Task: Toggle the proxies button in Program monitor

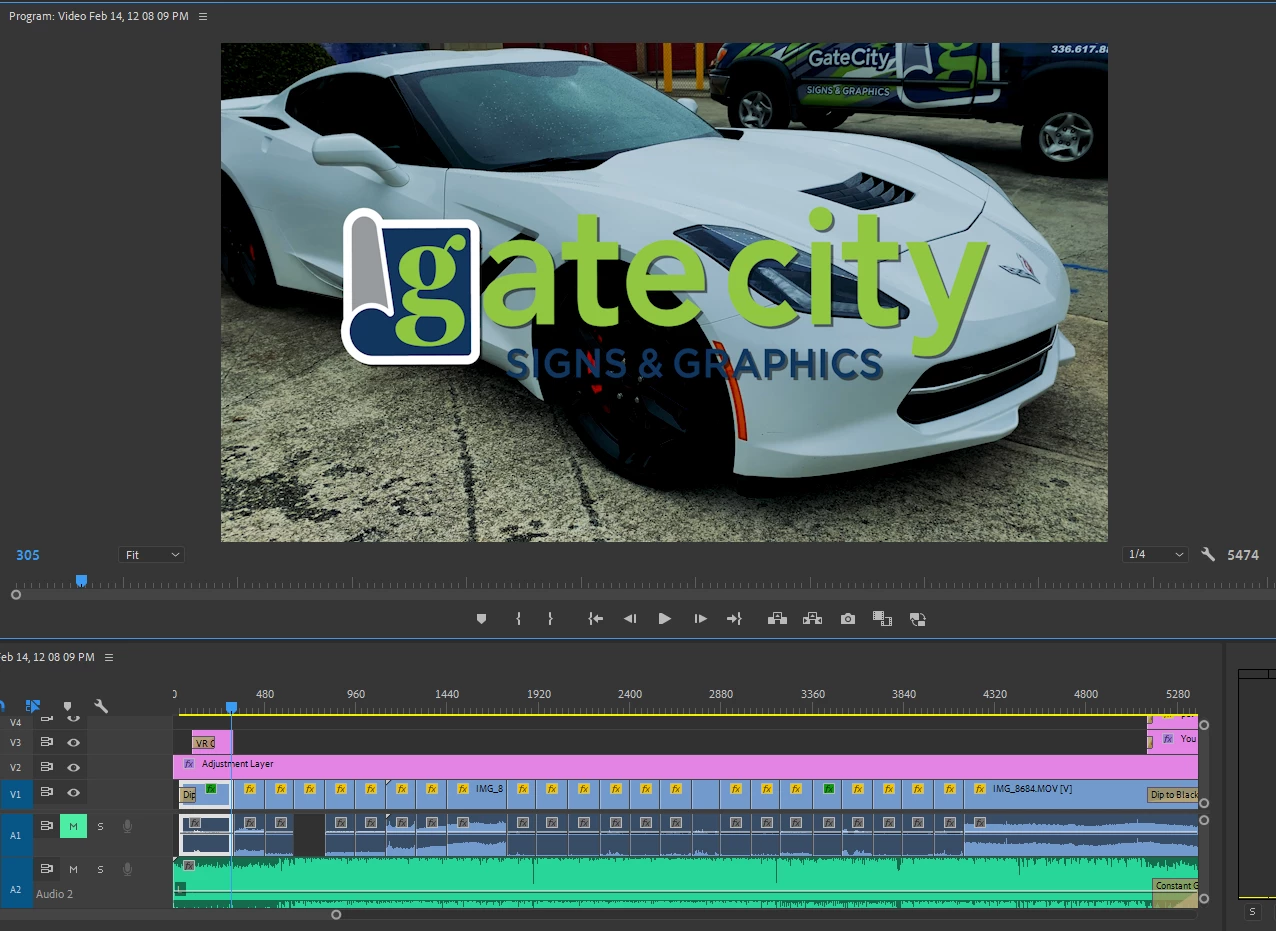Action: pyautogui.click(x=917, y=619)
